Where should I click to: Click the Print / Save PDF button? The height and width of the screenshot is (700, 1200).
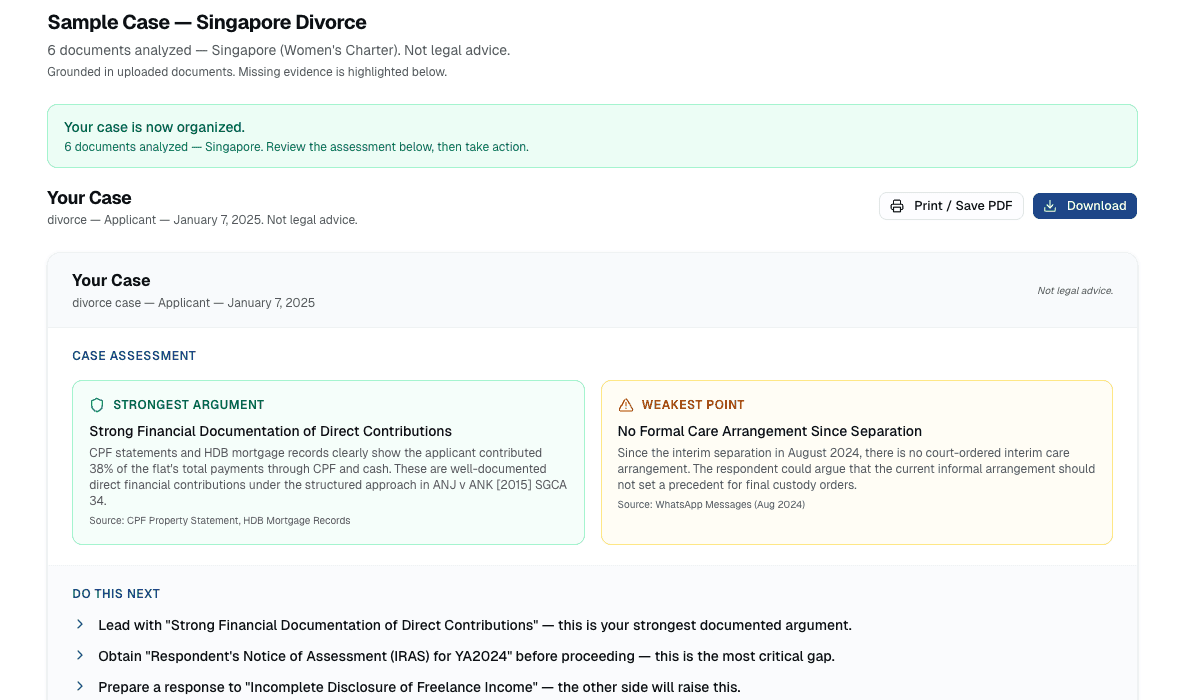pyautogui.click(x=951, y=205)
